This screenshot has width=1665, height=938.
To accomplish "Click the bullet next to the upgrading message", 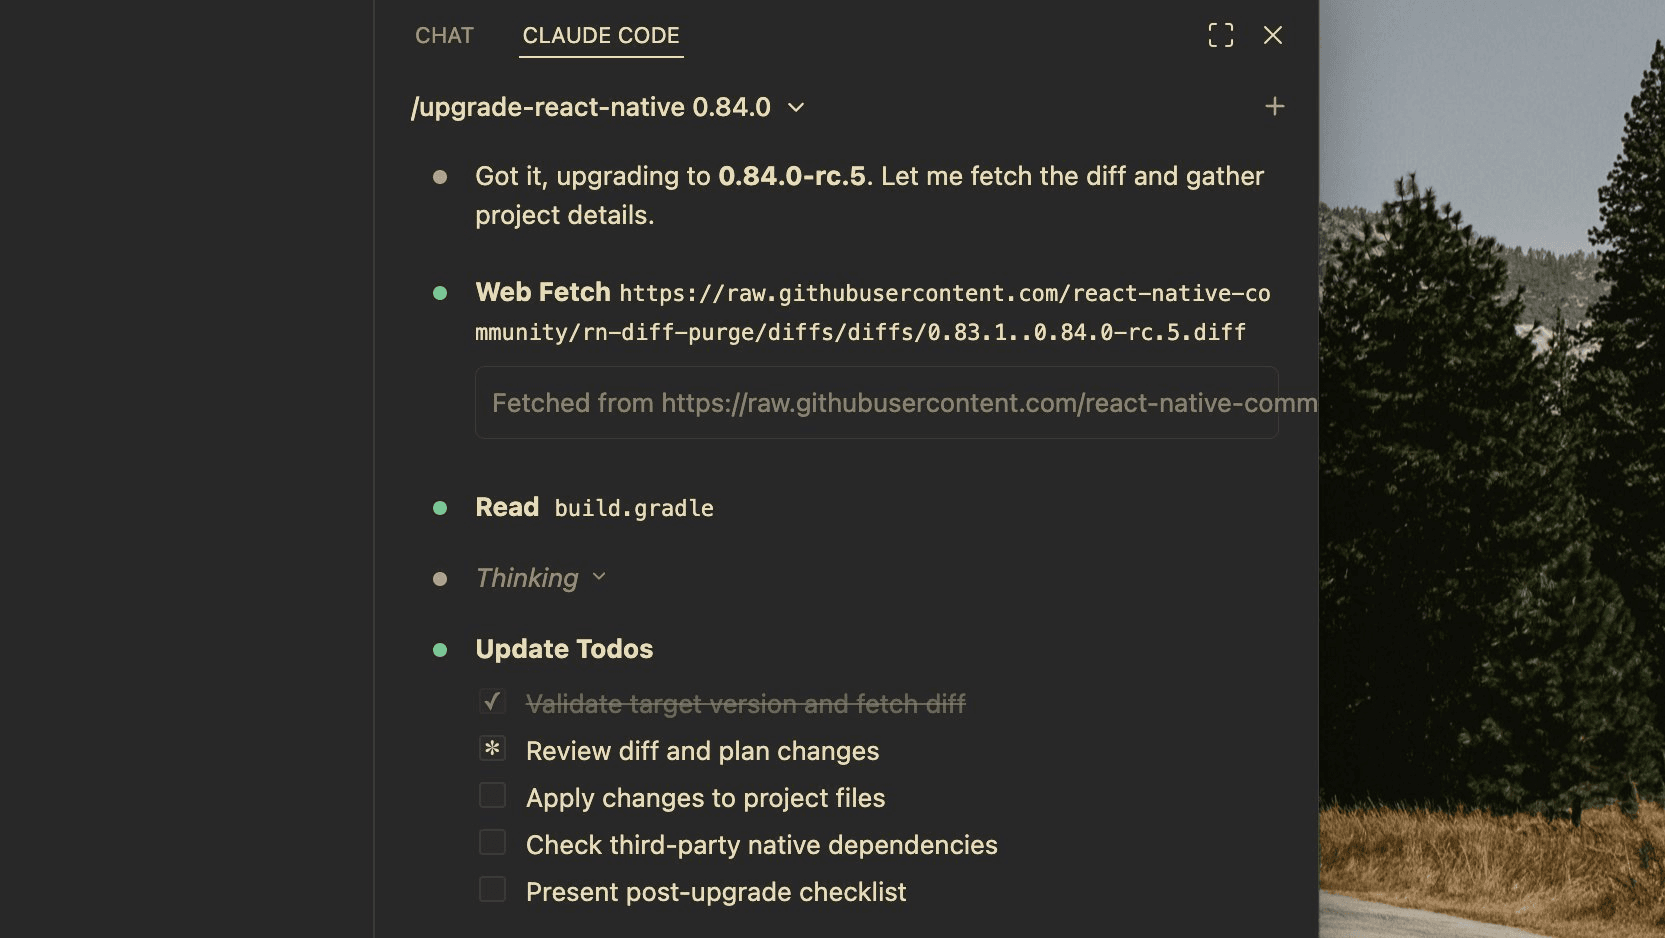I will click(x=440, y=177).
